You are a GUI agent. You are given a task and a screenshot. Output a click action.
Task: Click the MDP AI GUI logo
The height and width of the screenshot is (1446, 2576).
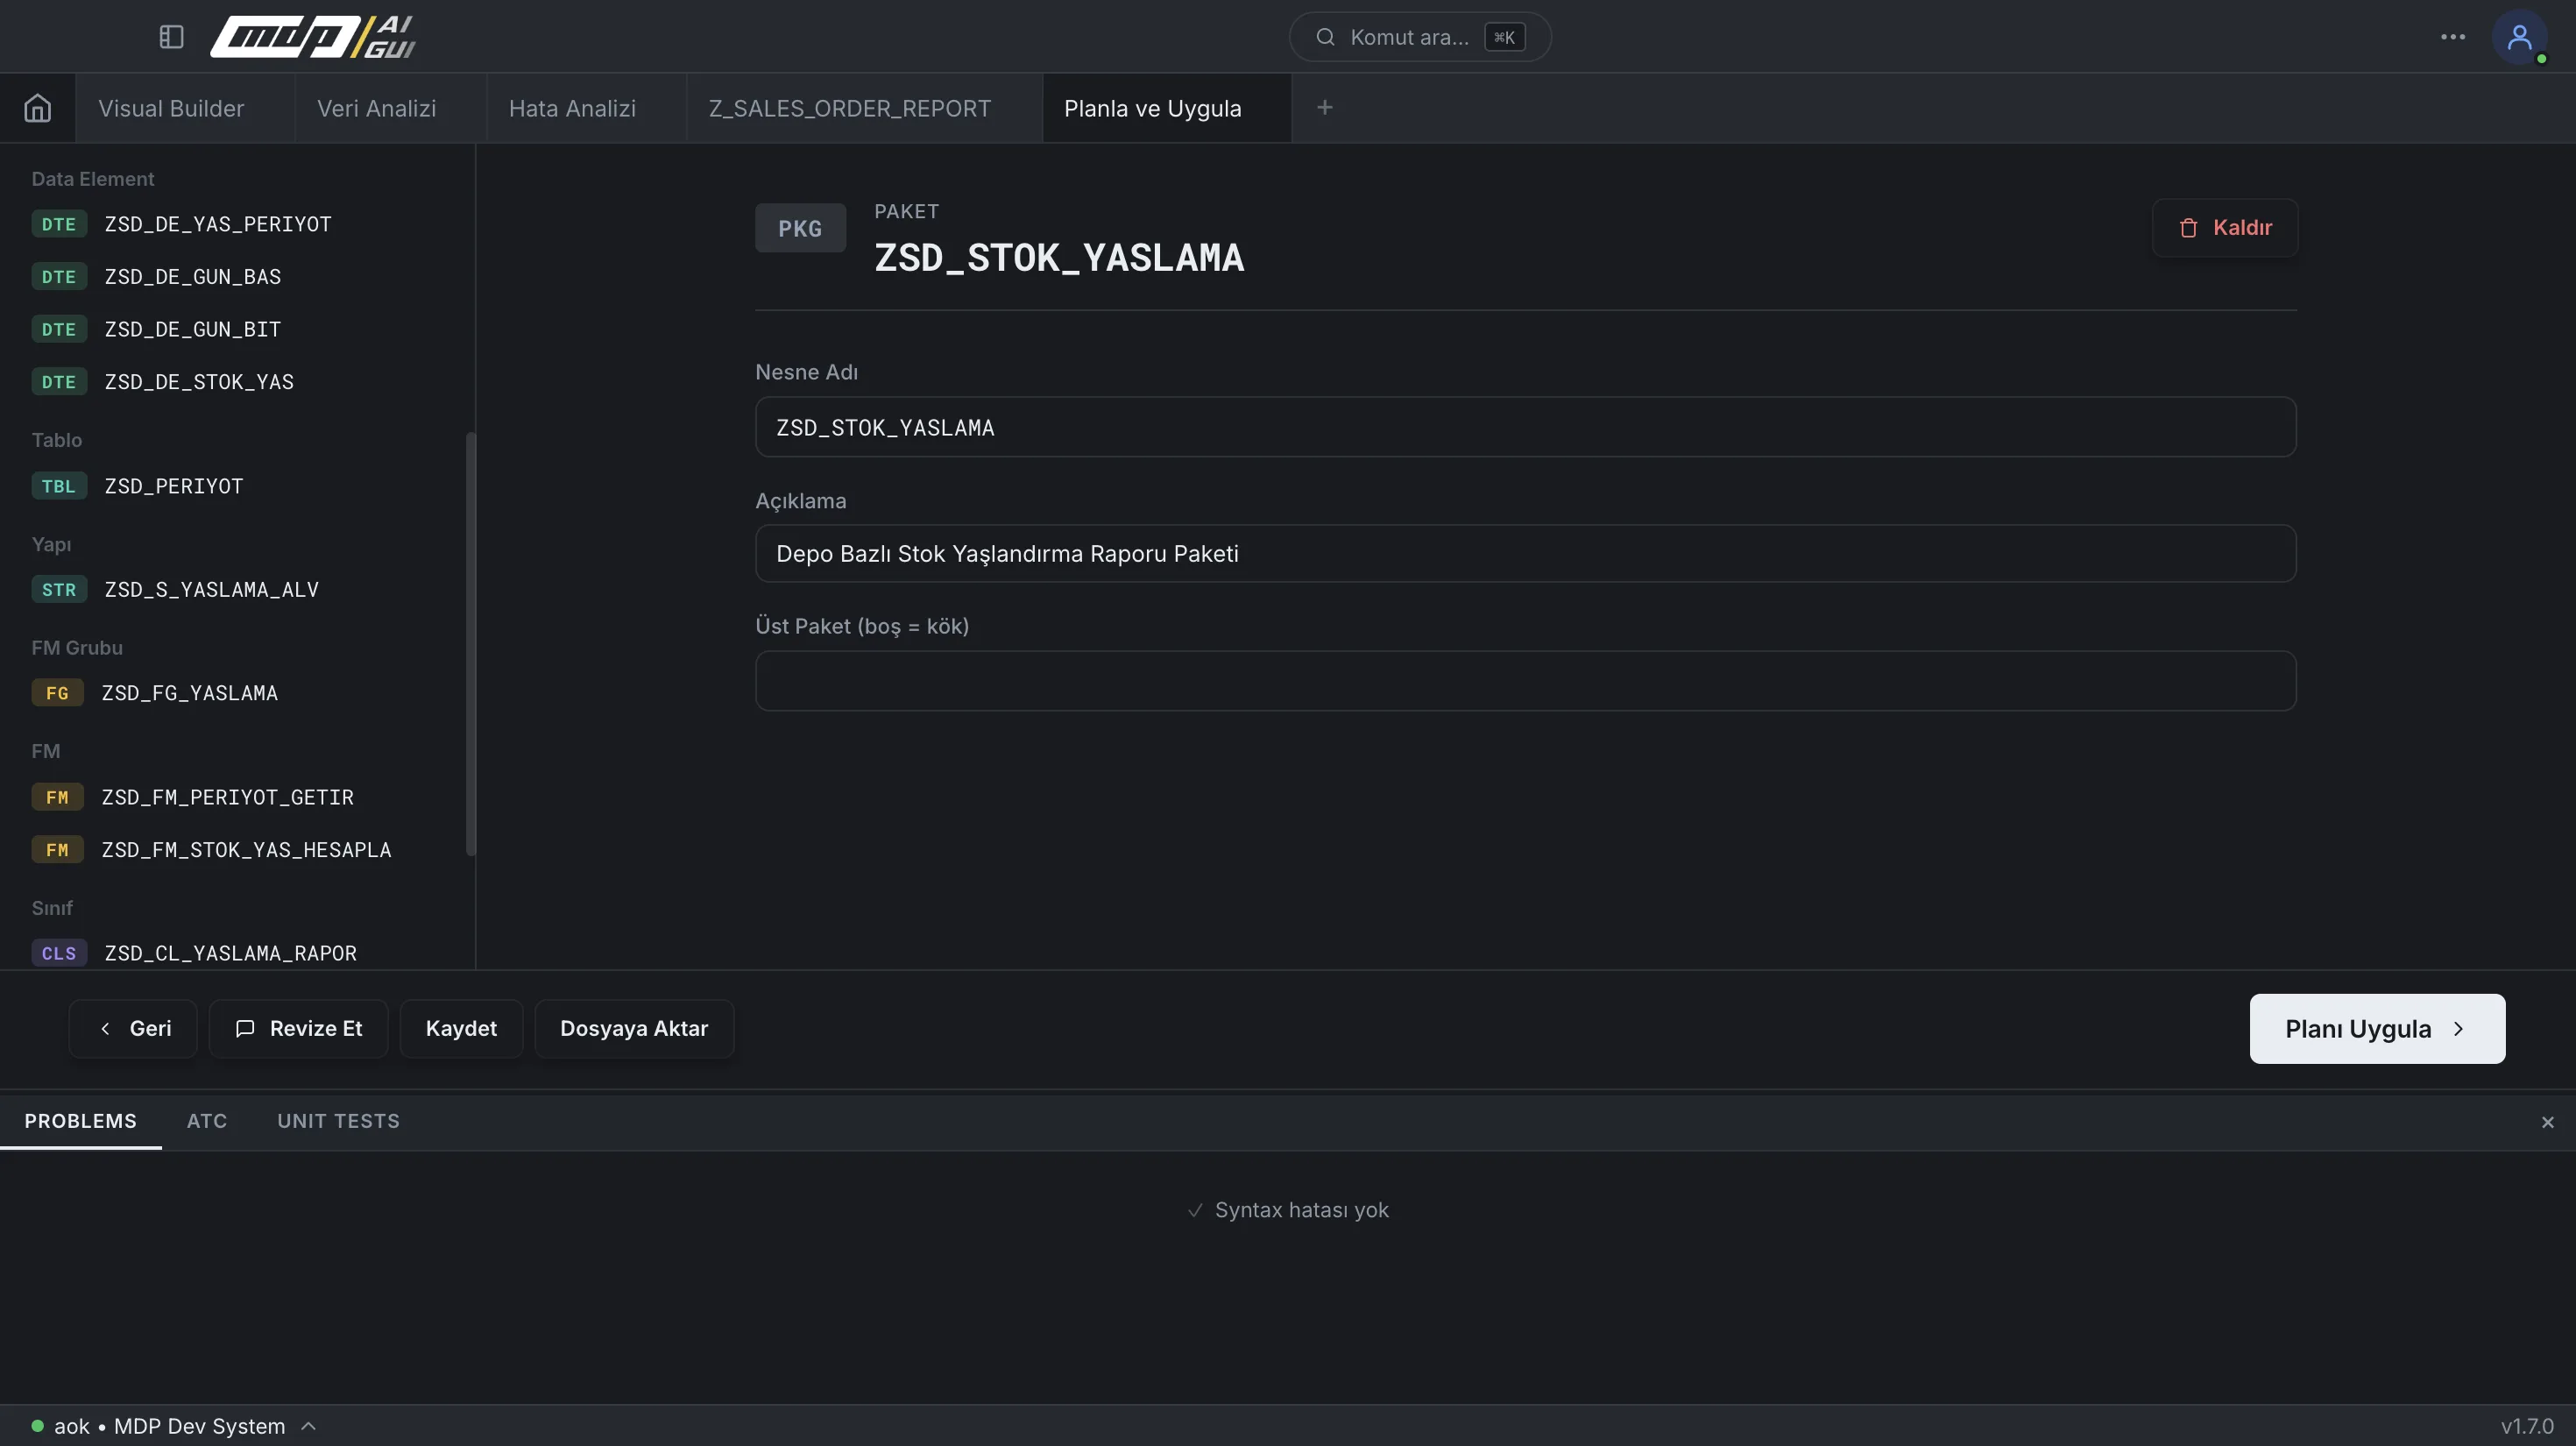coord(312,37)
